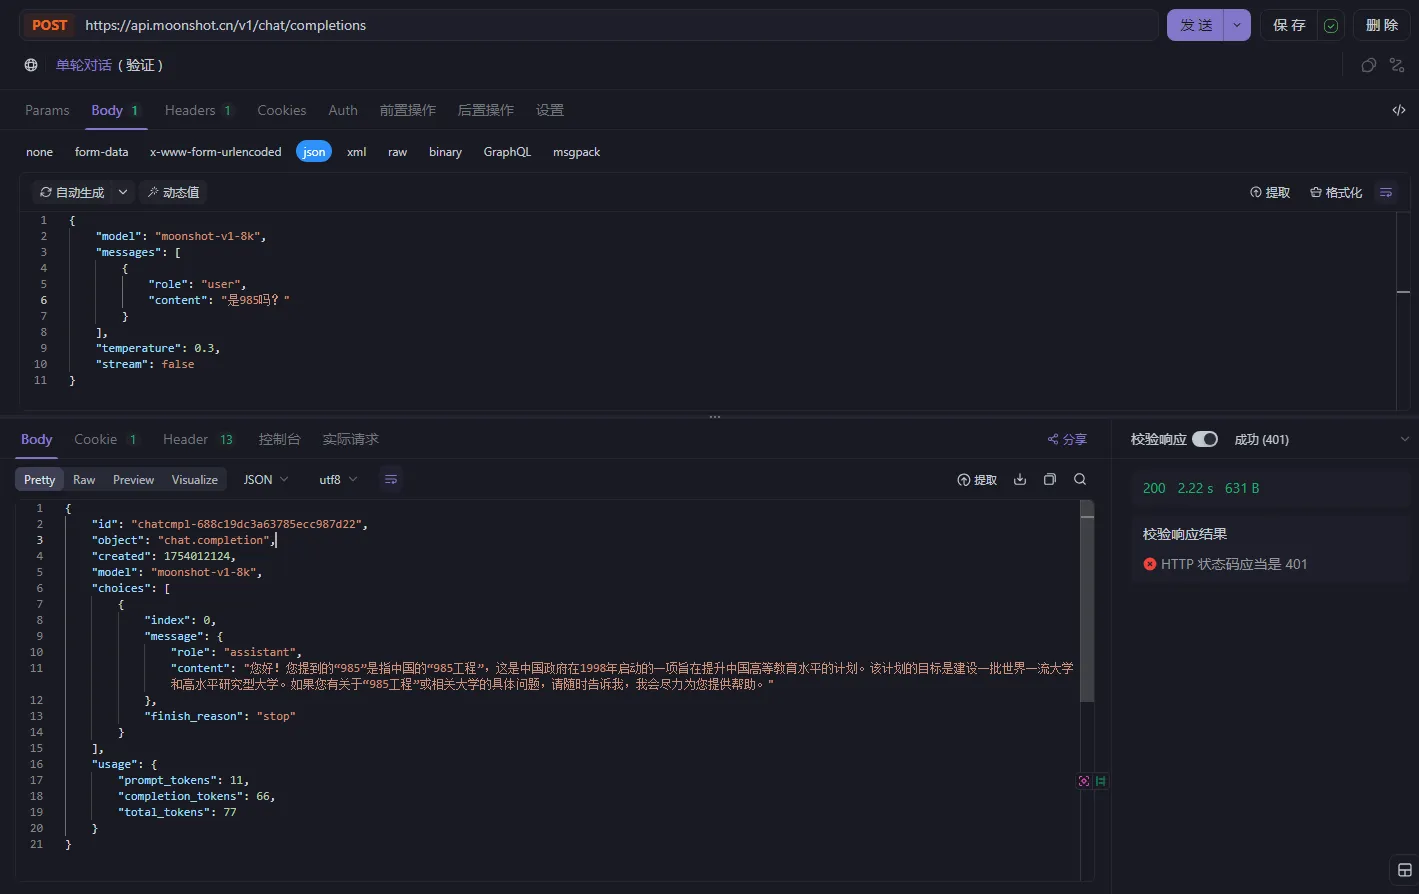Select the Pretty response view
The height and width of the screenshot is (894, 1419).
(39, 480)
